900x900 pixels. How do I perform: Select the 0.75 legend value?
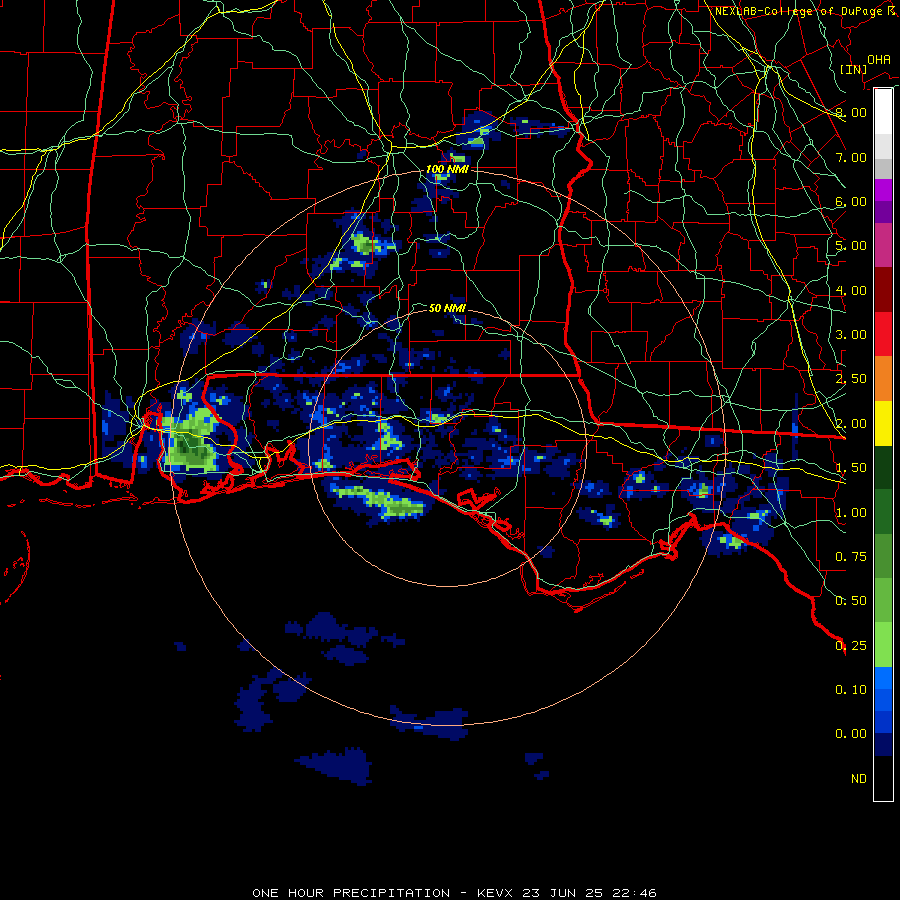pos(851,557)
